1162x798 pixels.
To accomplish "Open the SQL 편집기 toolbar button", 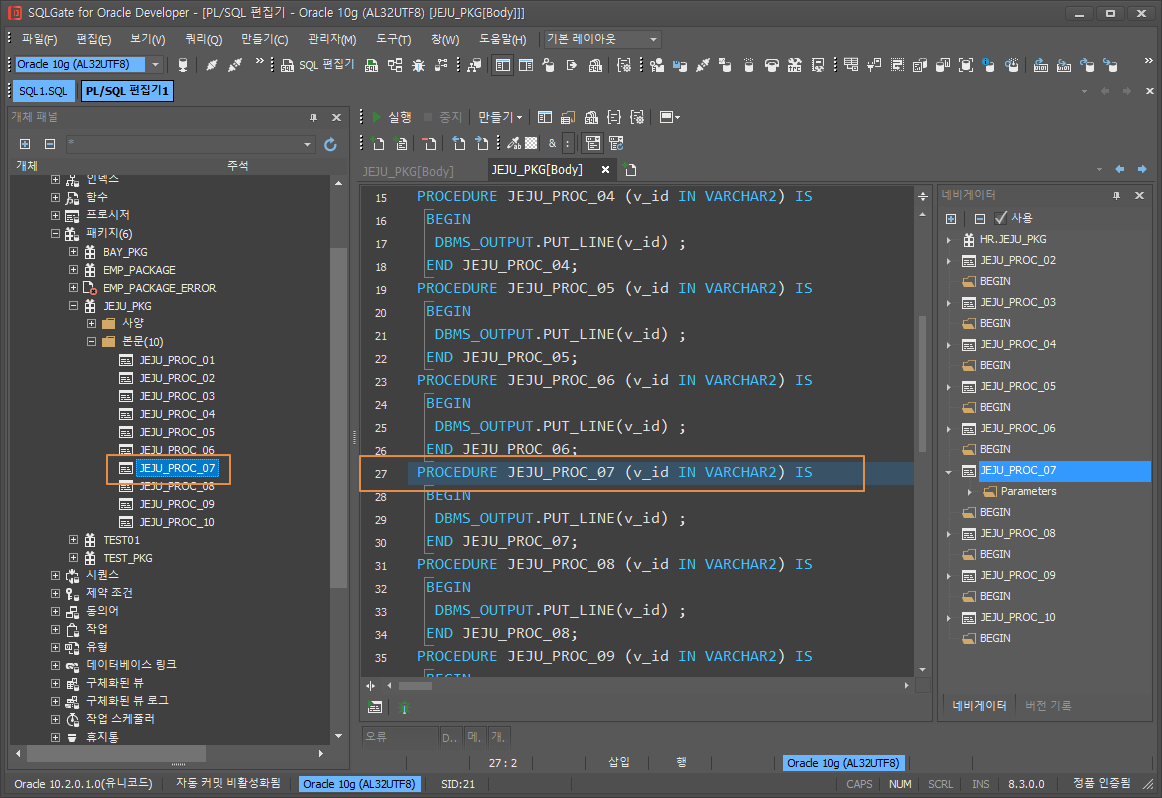I will point(318,65).
